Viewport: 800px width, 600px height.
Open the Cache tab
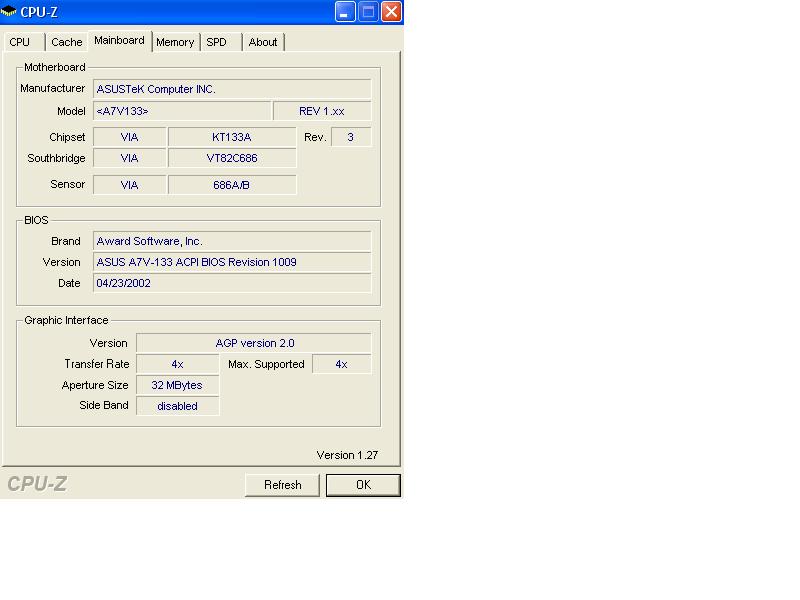click(x=67, y=42)
